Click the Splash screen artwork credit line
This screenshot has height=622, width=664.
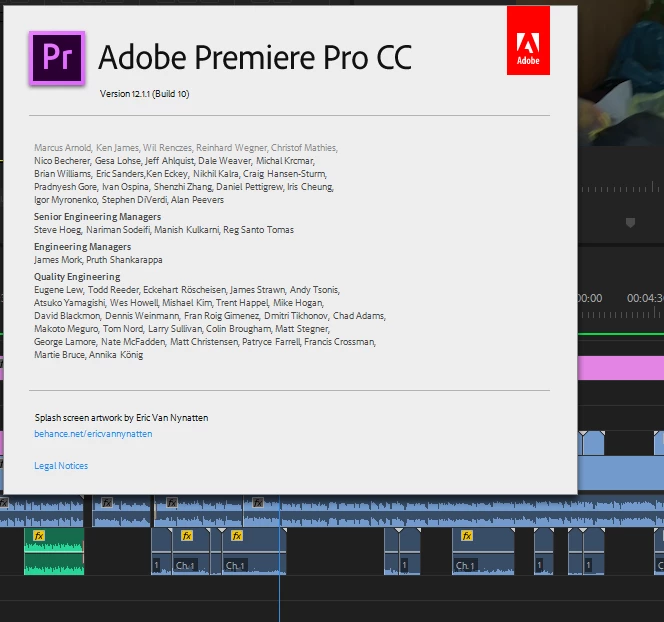click(122, 418)
